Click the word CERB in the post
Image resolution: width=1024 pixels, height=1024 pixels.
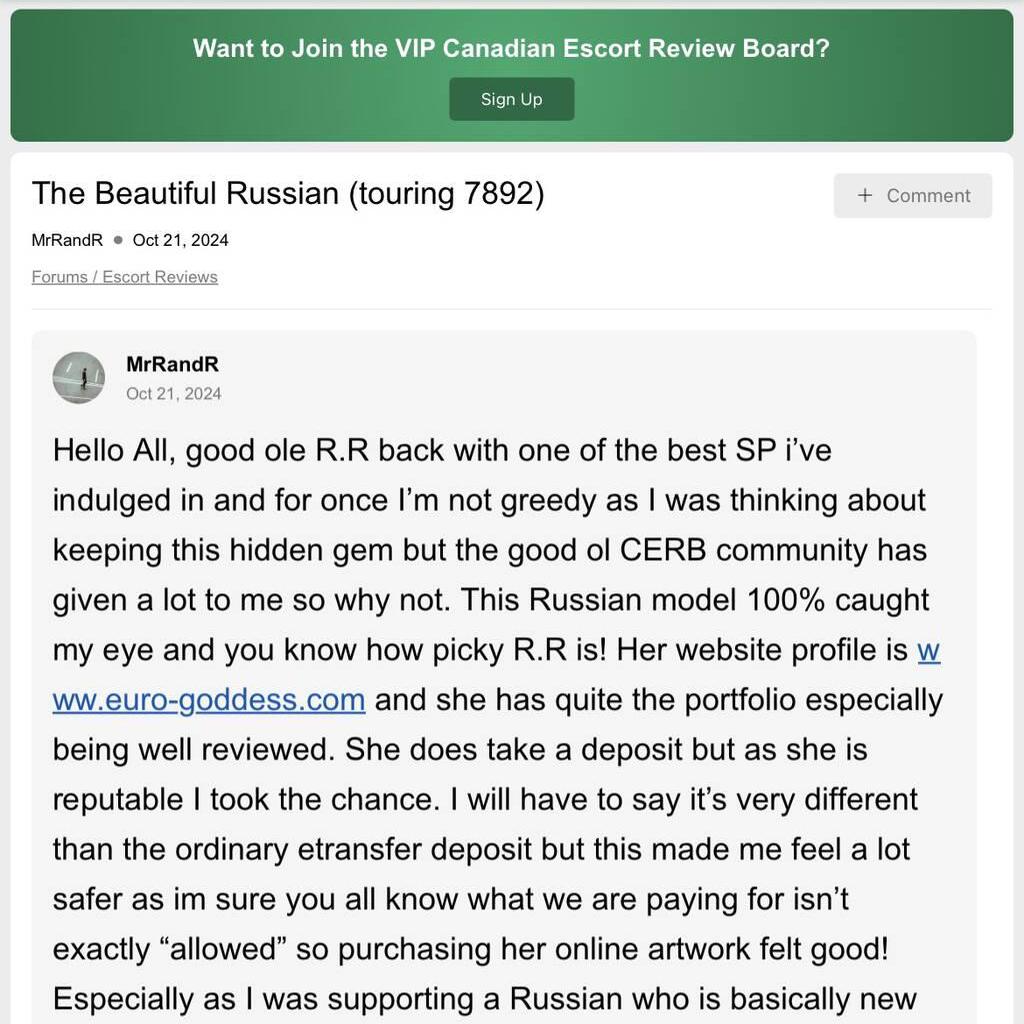pyautogui.click(x=663, y=551)
